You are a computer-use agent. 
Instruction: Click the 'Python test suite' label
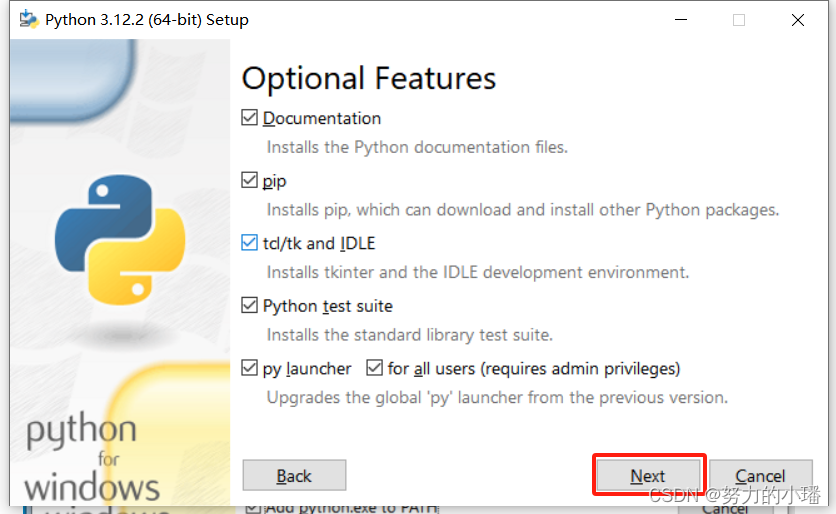[328, 307]
